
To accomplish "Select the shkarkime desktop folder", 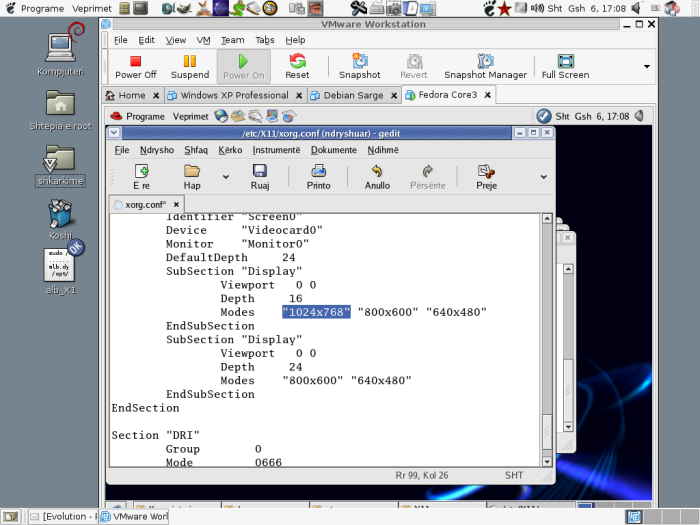I will [x=60, y=164].
